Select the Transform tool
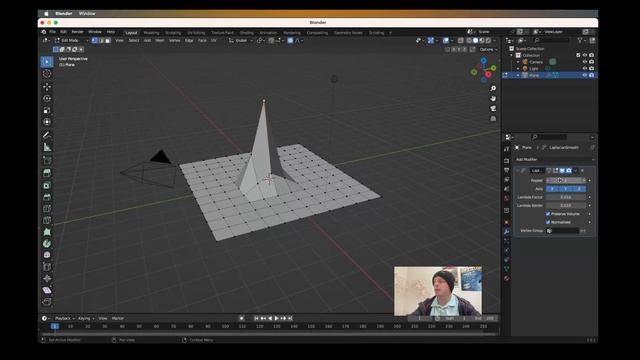 47,122
